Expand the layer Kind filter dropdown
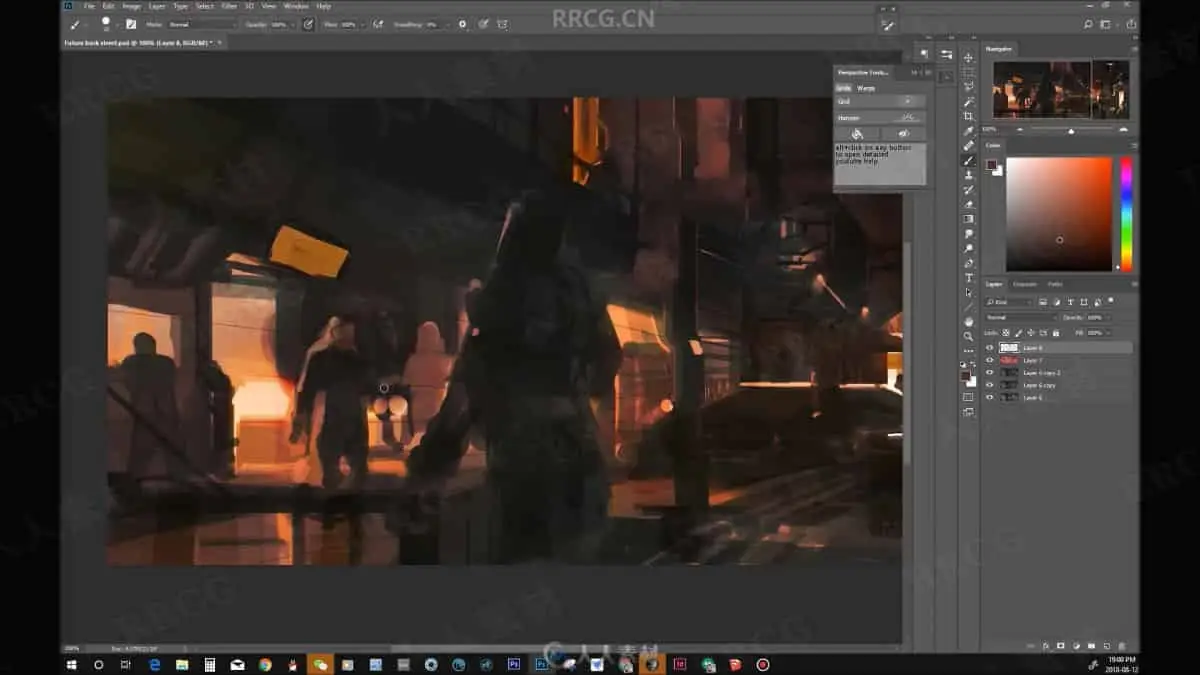Viewport: 1200px width, 675px height. 1008,302
